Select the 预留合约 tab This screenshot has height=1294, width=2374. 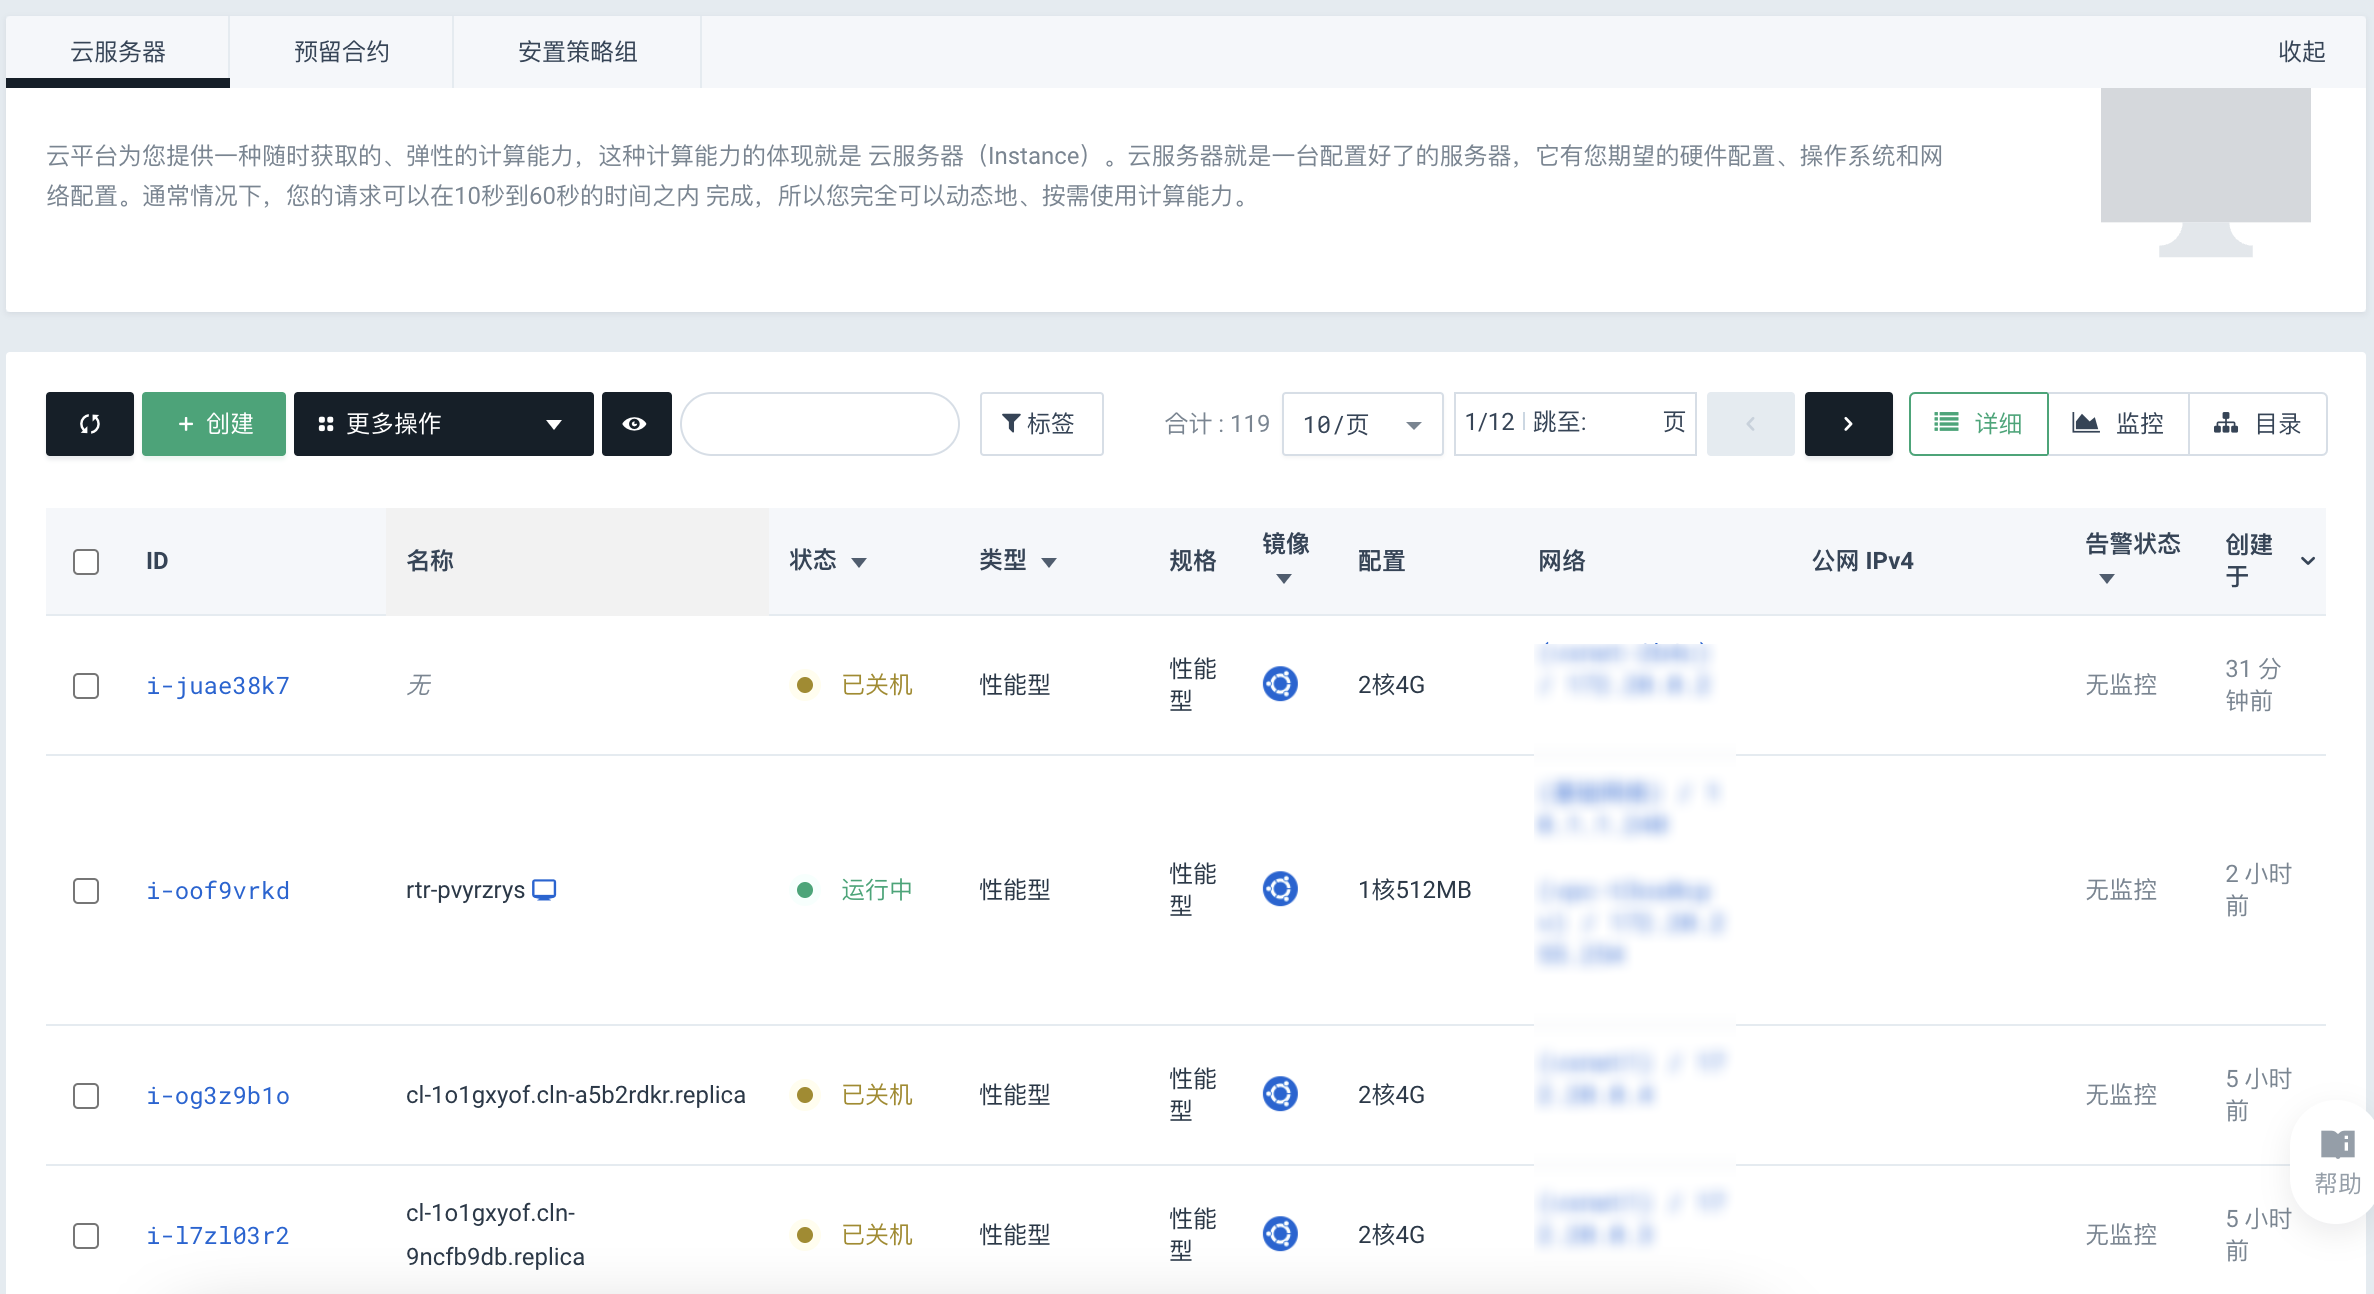point(341,52)
